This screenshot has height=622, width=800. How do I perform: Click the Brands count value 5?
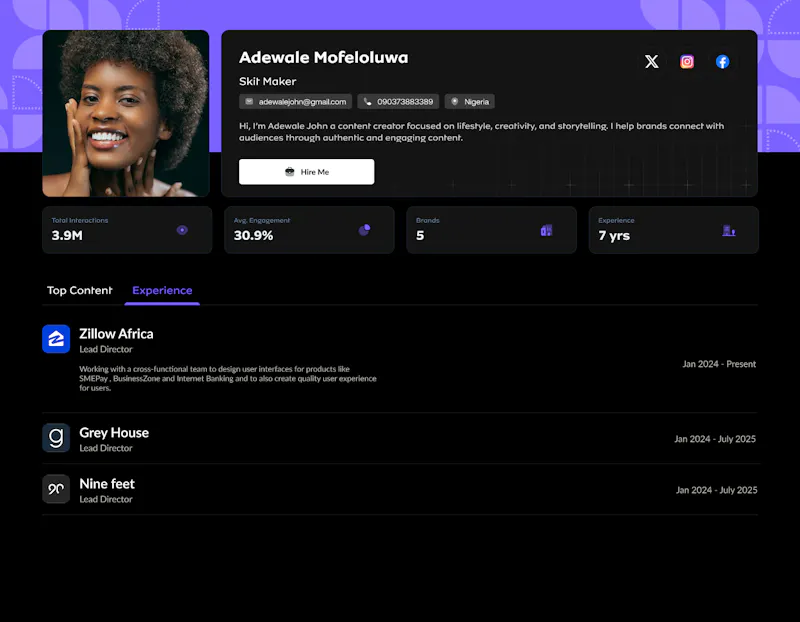click(x=420, y=236)
